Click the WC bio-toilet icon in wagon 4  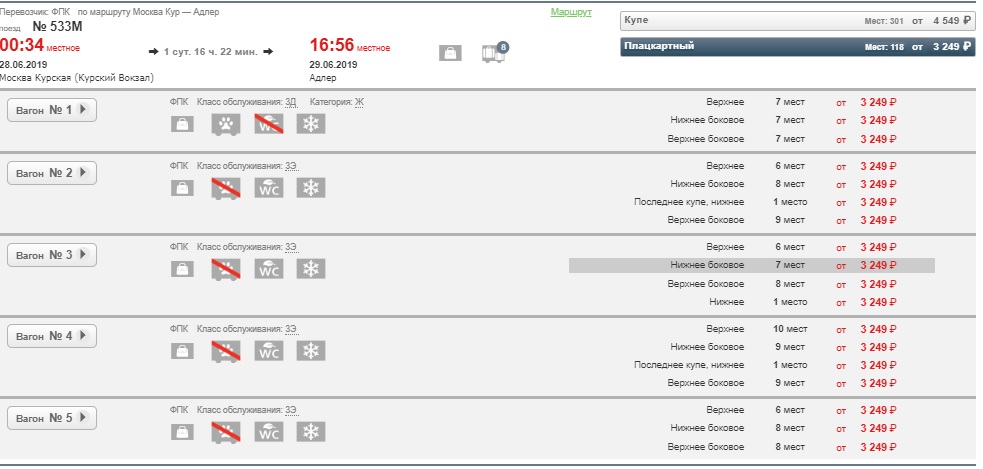269,351
